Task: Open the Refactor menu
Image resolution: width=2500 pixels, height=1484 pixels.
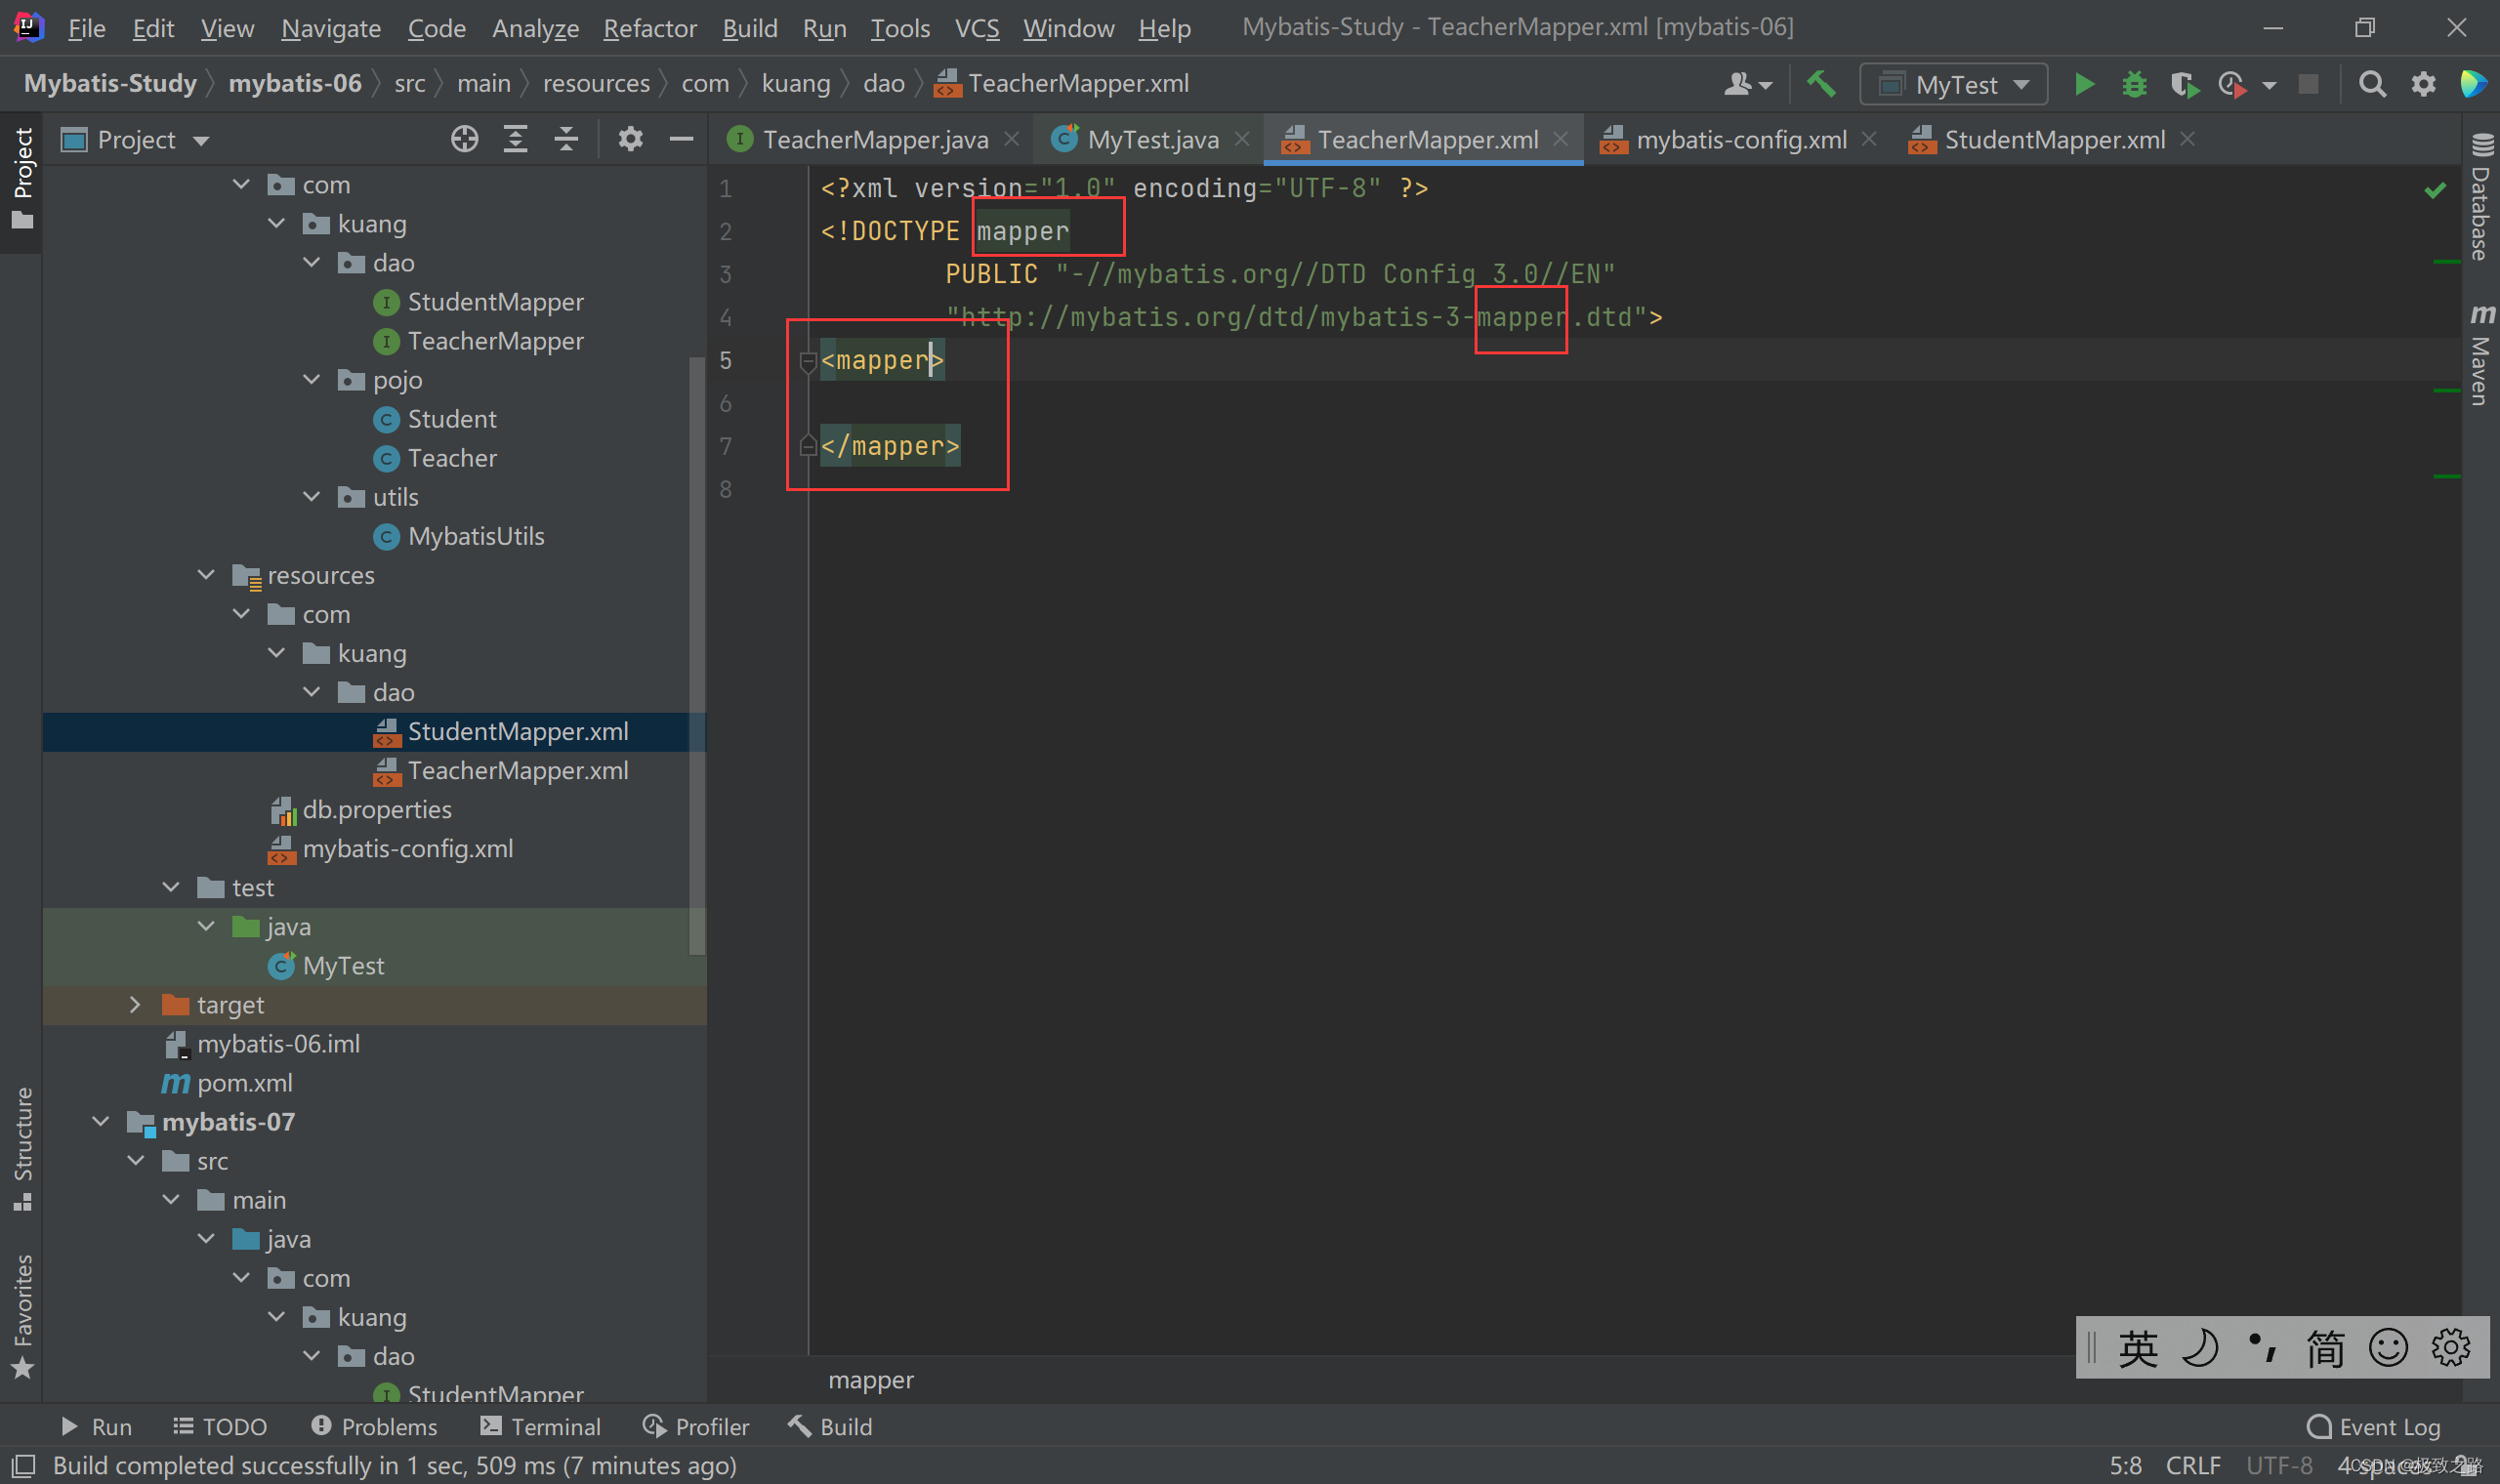Action: tap(649, 28)
